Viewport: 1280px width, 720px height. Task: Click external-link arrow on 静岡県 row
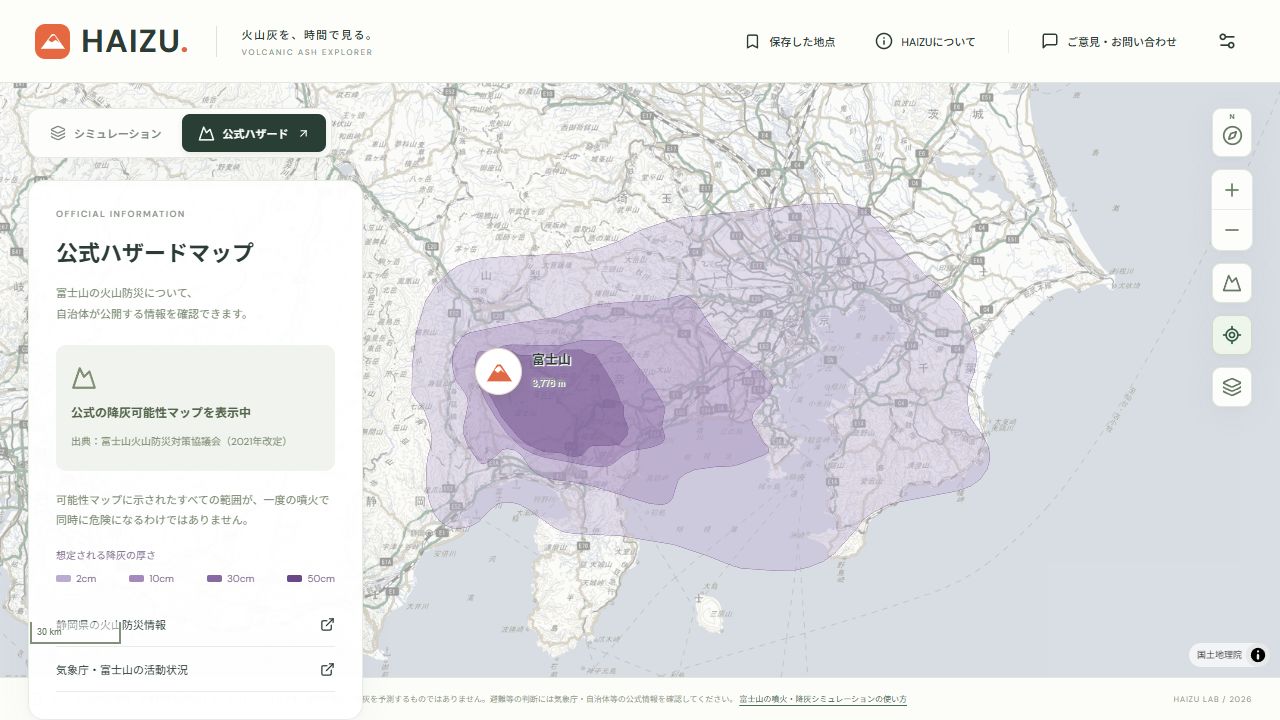click(x=327, y=625)
